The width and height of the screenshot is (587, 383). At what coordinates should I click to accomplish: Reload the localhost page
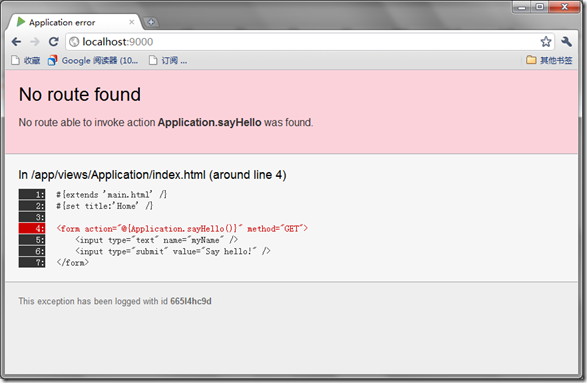click(54, 42)
